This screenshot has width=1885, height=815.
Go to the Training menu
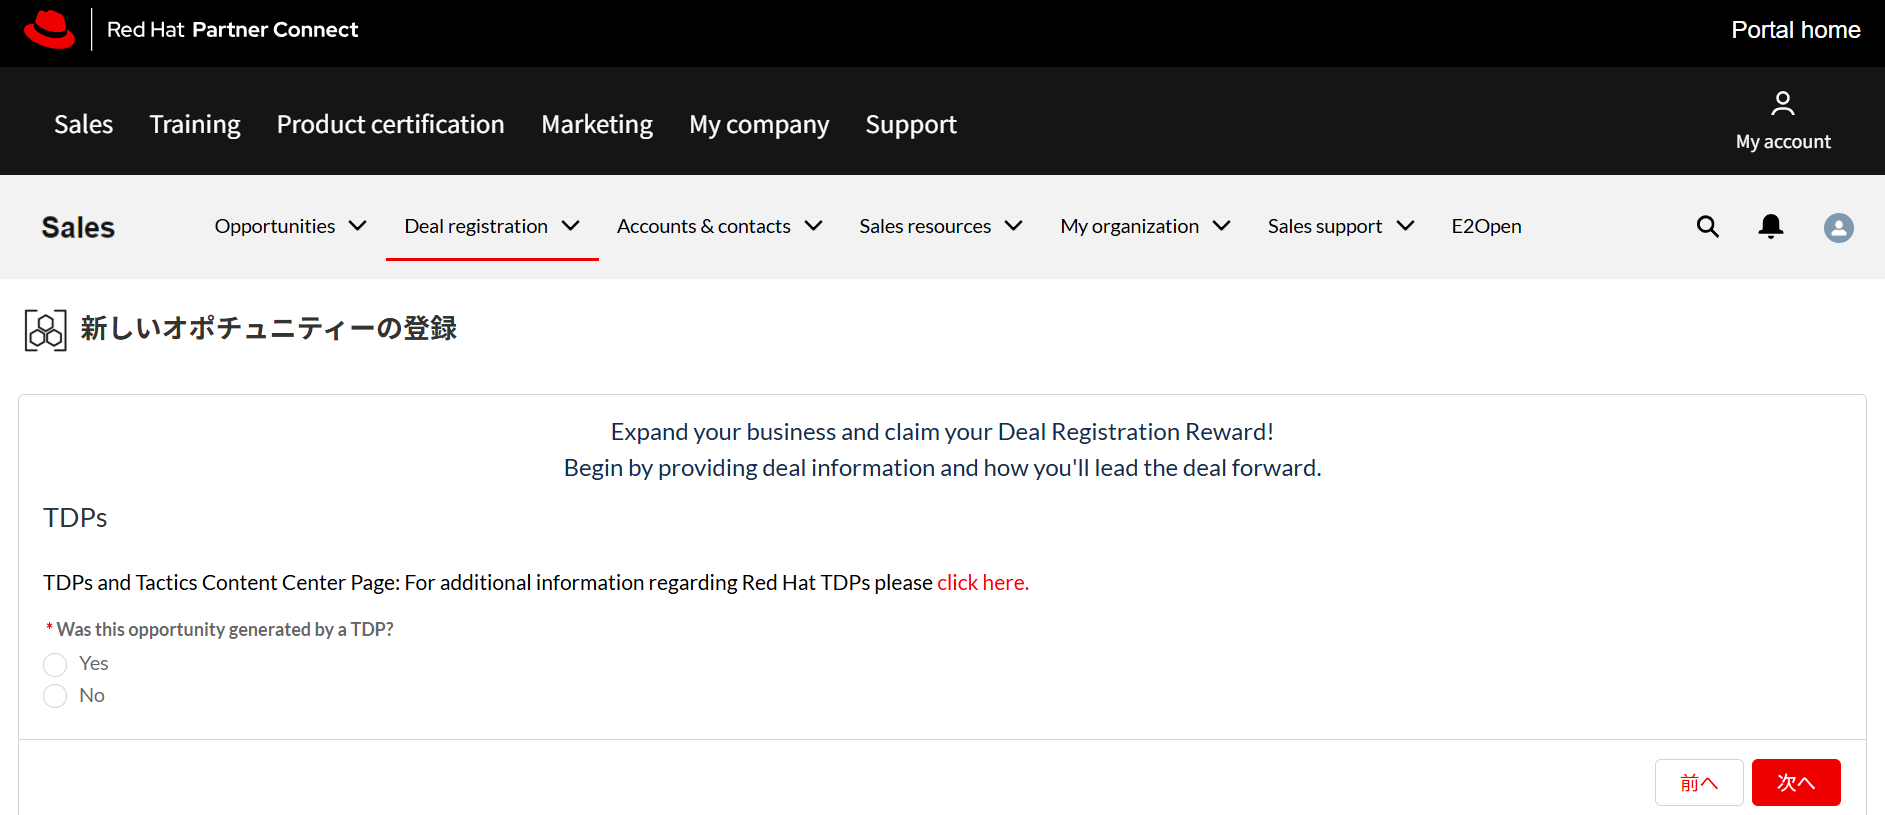point(195,124)
